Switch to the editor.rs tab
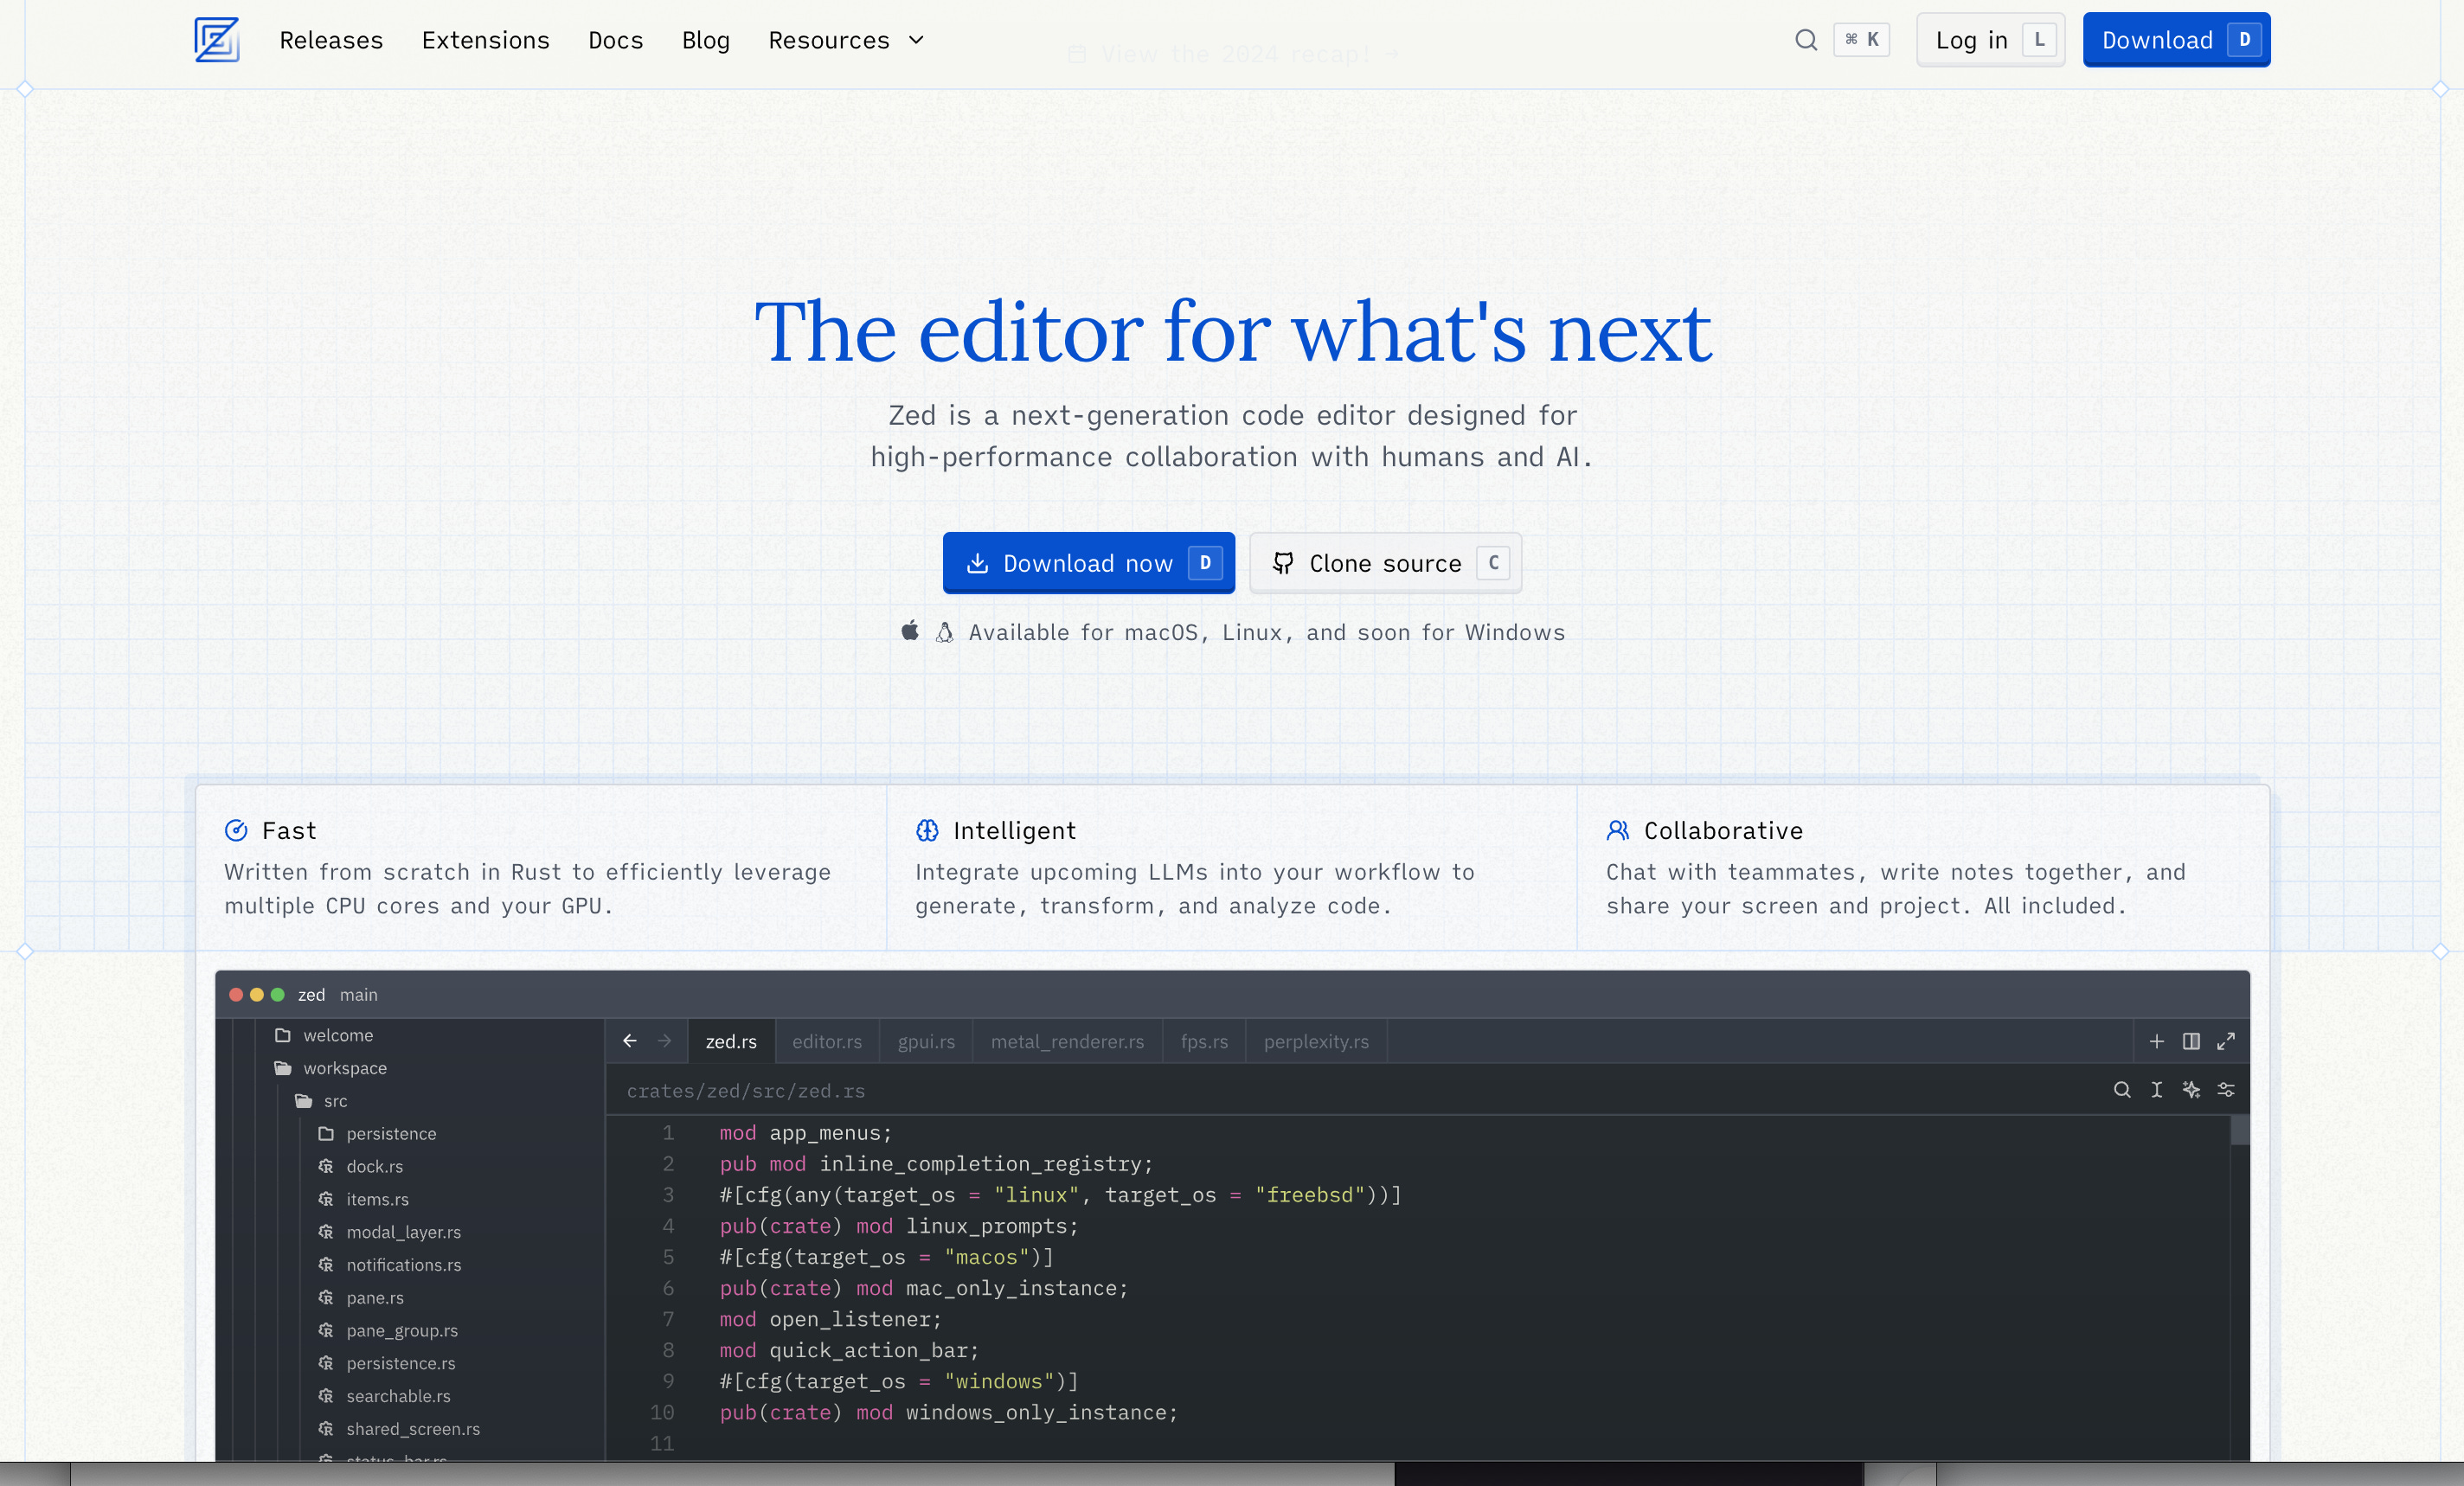The height and width of the screenshot is (1486, 2464). tap(827, 1041)
